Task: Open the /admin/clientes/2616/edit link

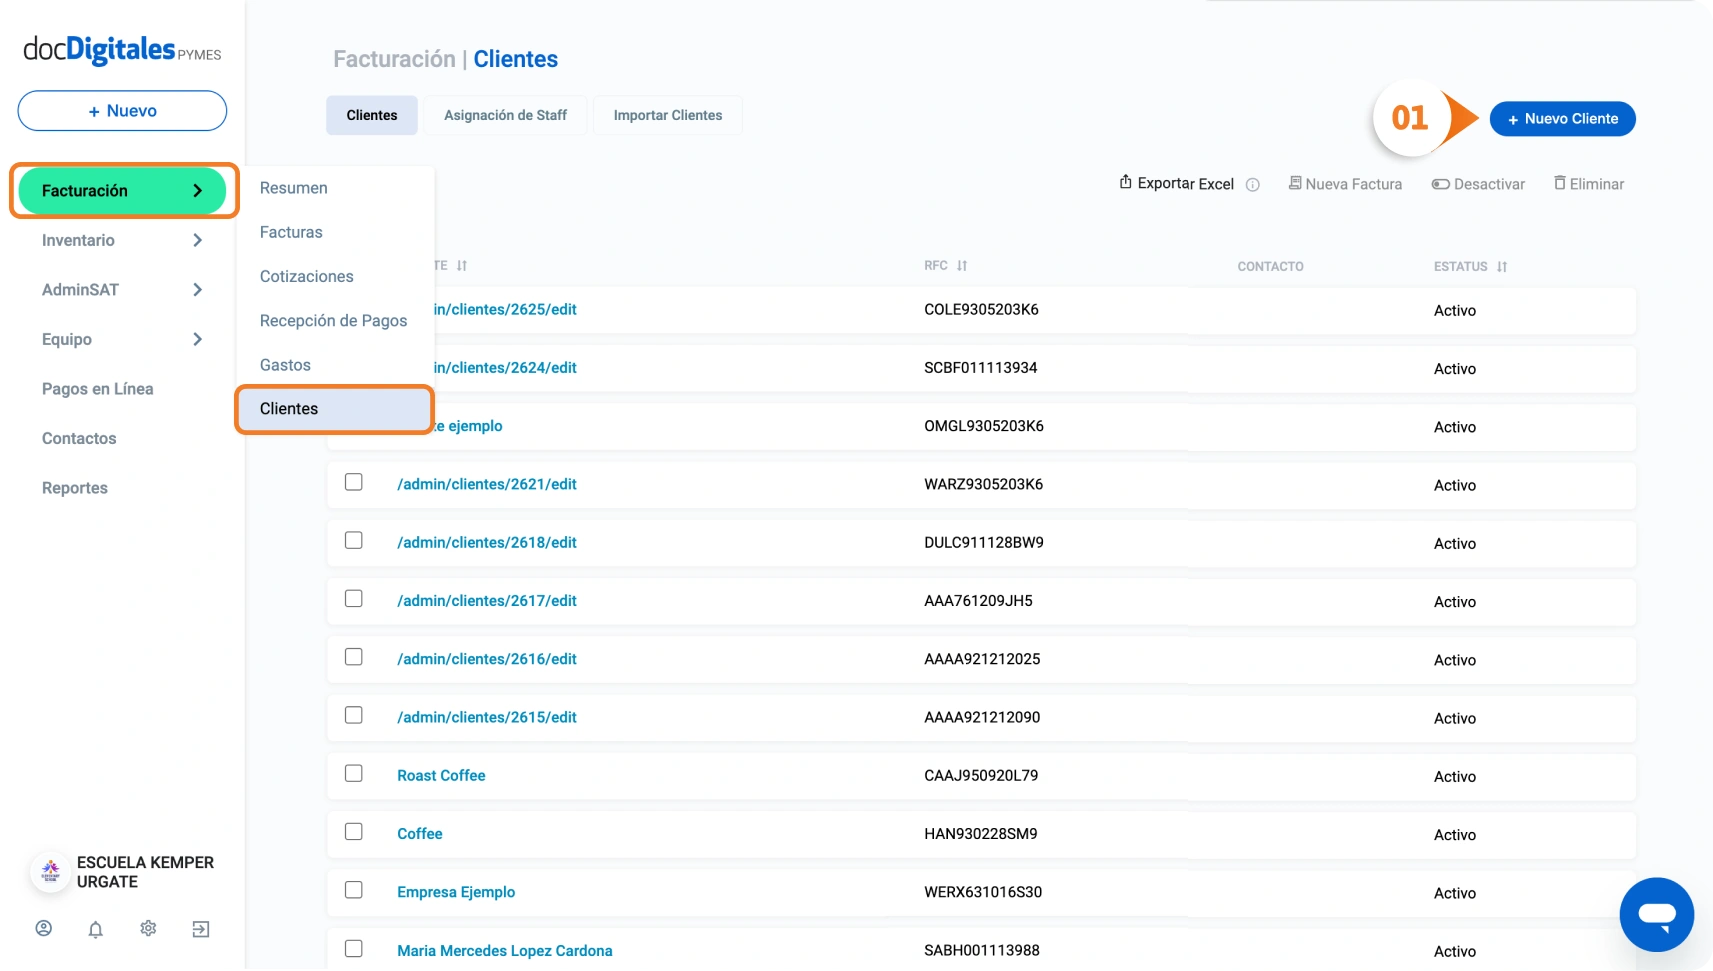Action: click(487, 659)
